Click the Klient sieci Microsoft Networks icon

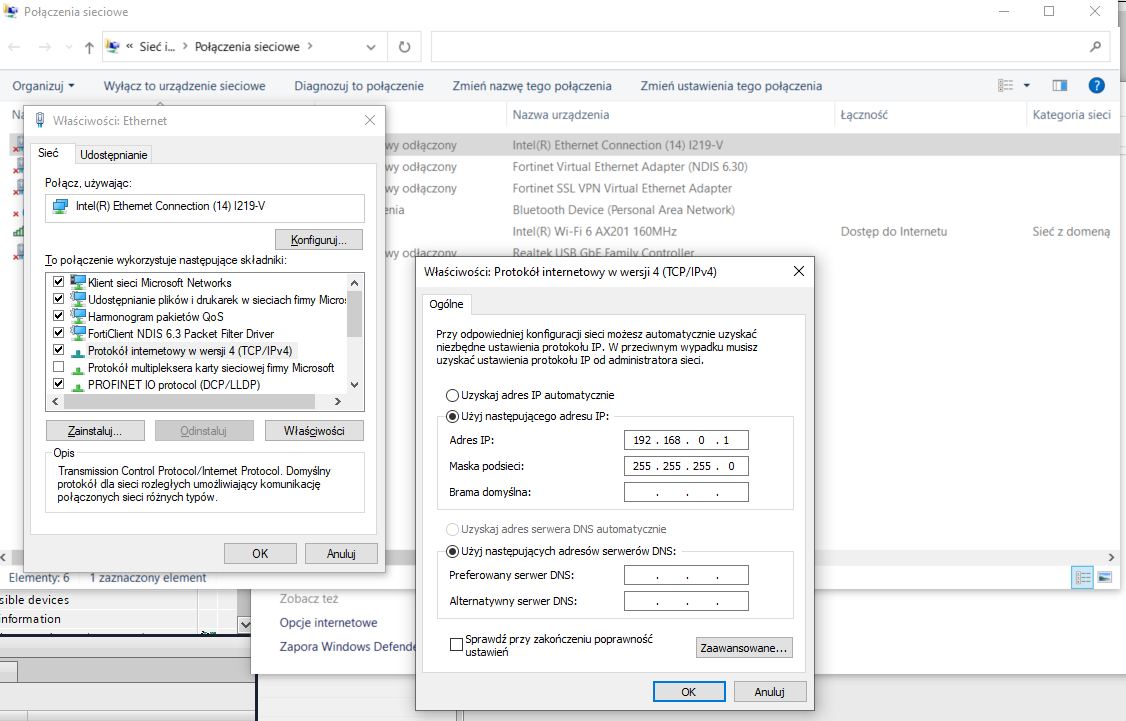78,282
